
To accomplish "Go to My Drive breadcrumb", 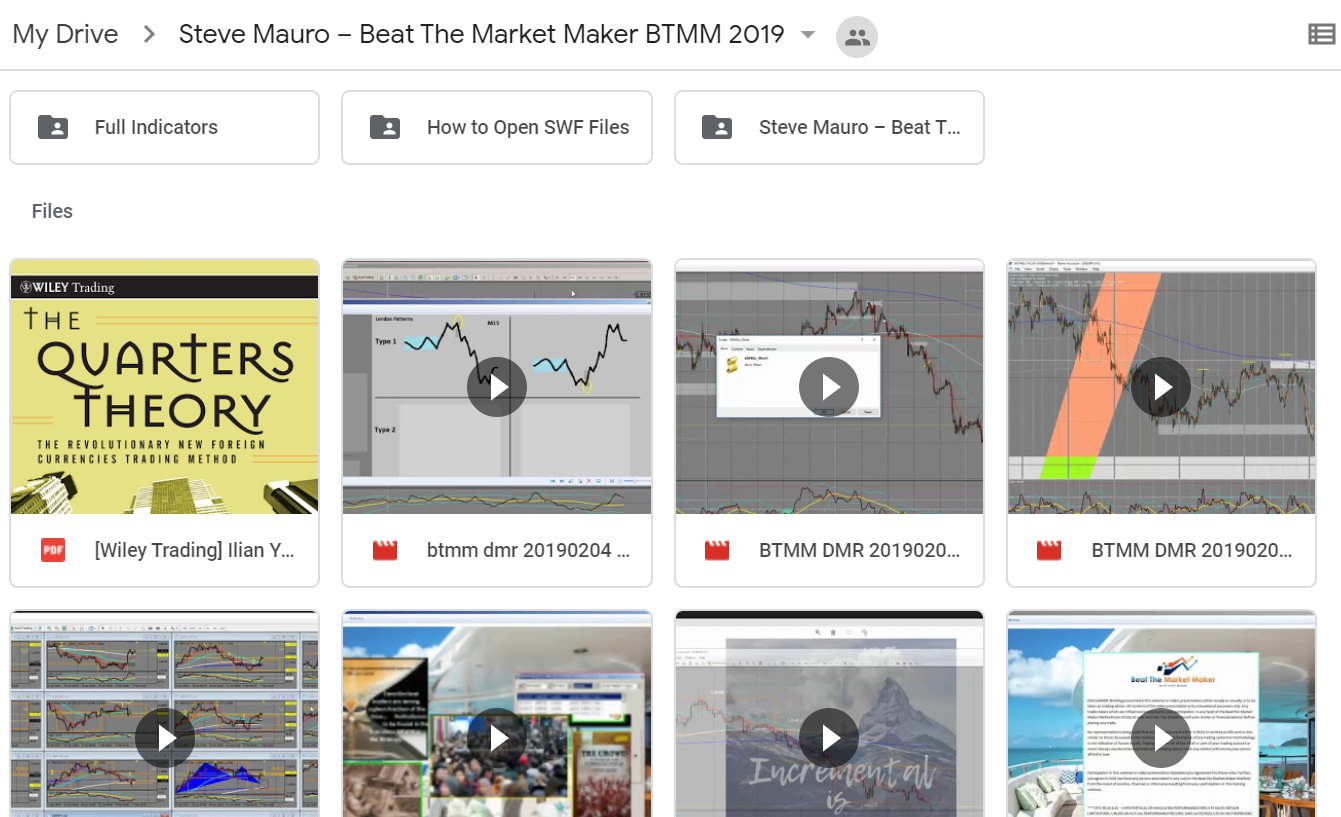I will tap(65, 34).
